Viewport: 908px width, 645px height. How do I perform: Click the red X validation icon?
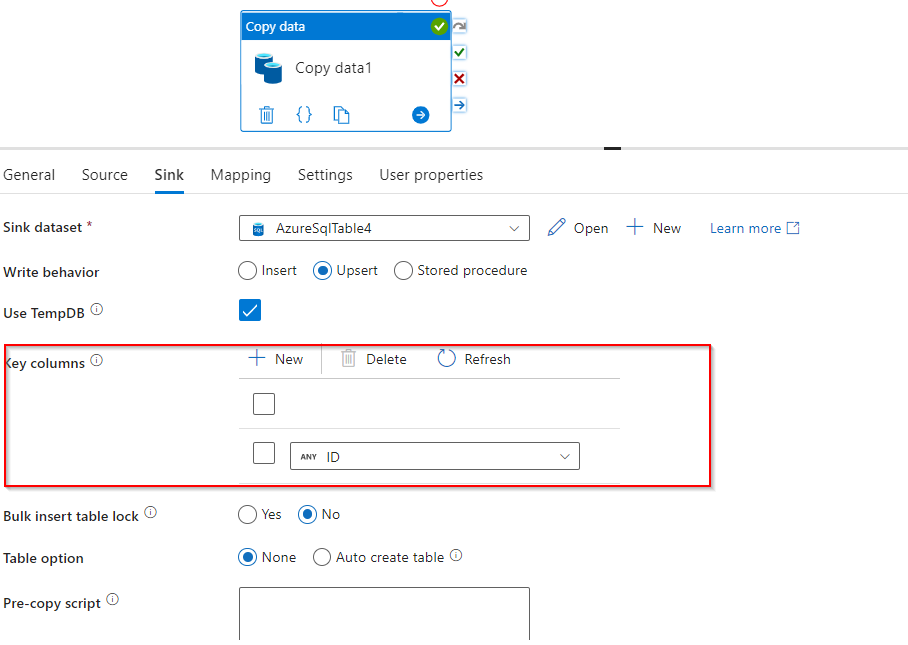(459, 78)
